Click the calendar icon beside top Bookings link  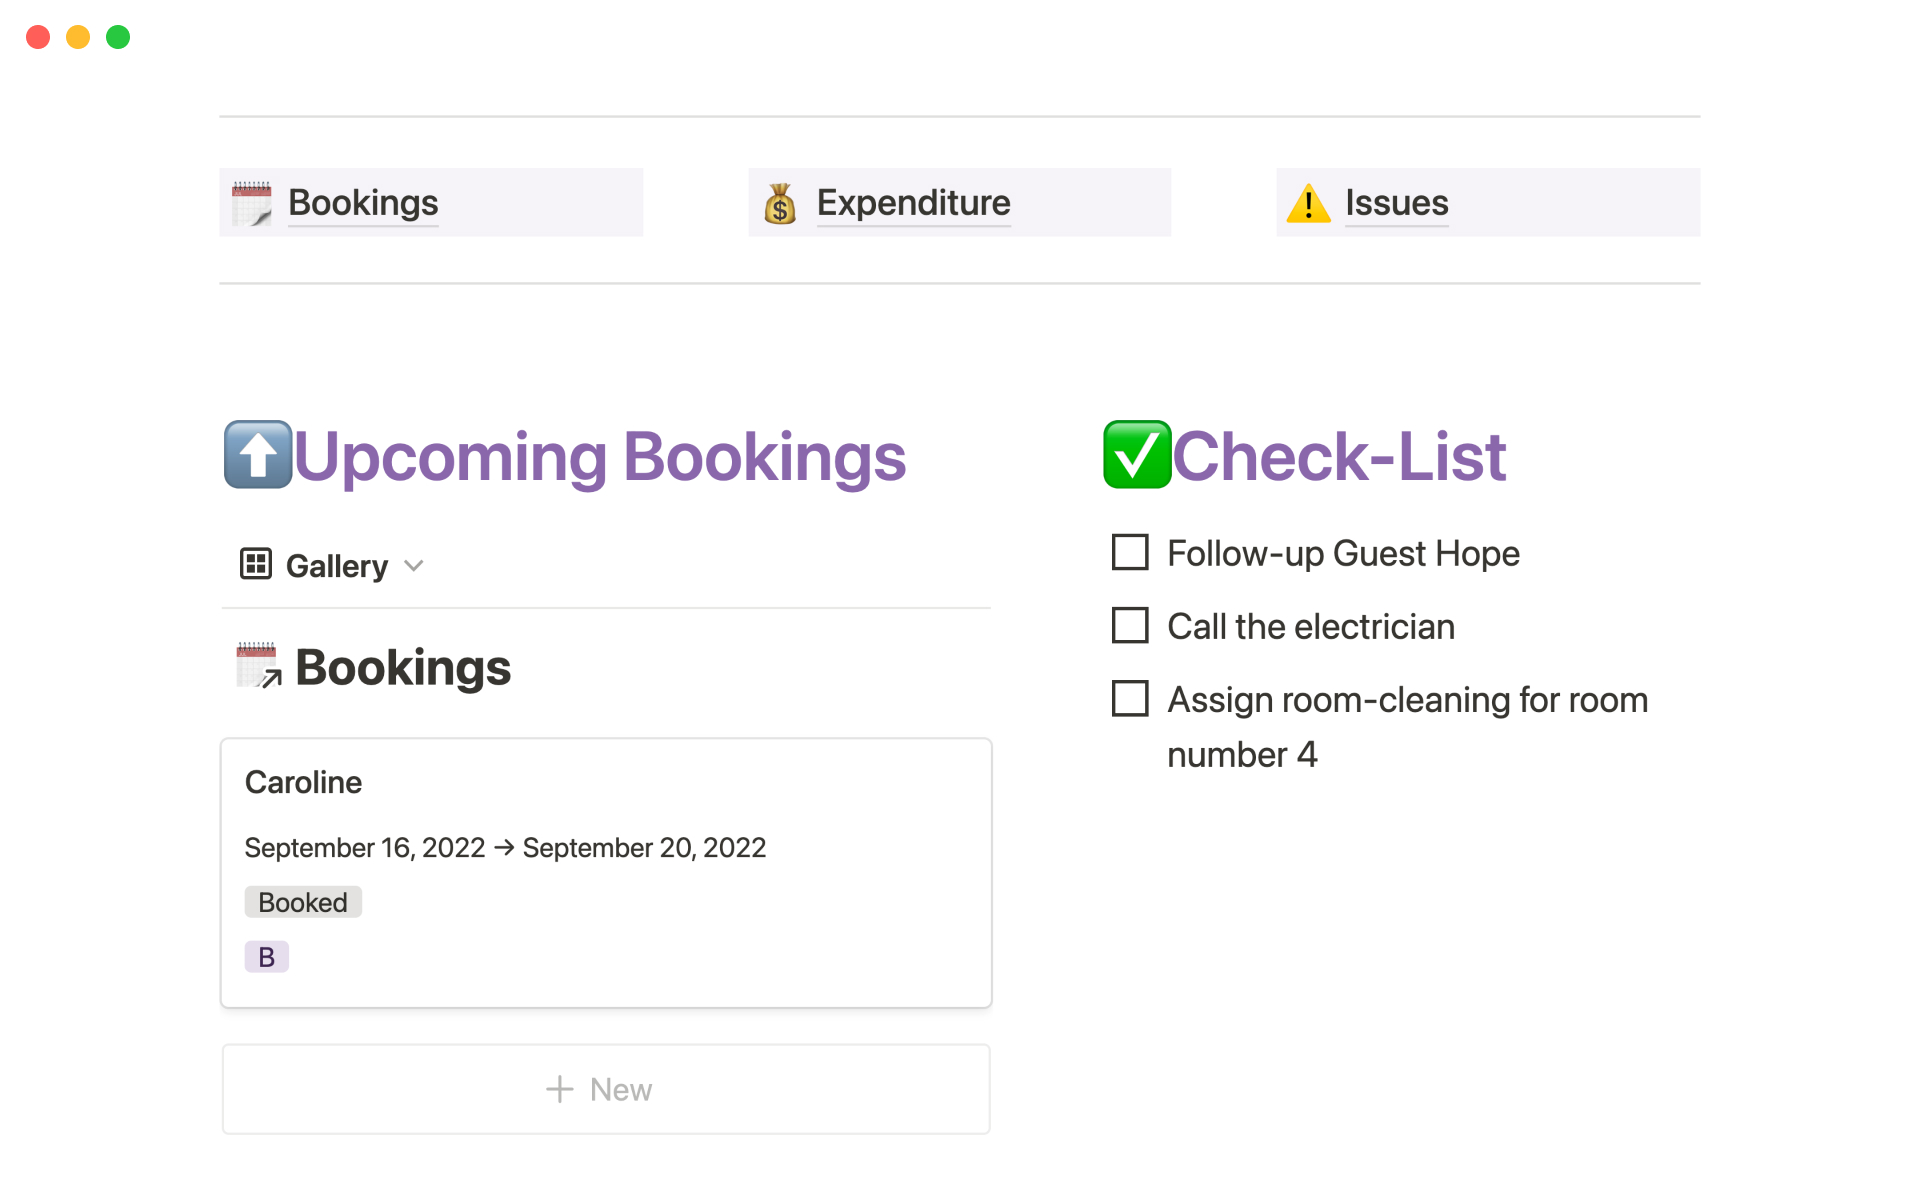pyautogui.click(x=251, y=203)
